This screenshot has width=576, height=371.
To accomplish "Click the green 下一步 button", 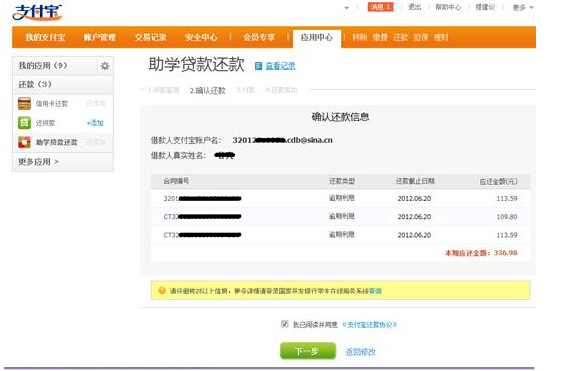I will pyautogui.click(x=308, y=351).
